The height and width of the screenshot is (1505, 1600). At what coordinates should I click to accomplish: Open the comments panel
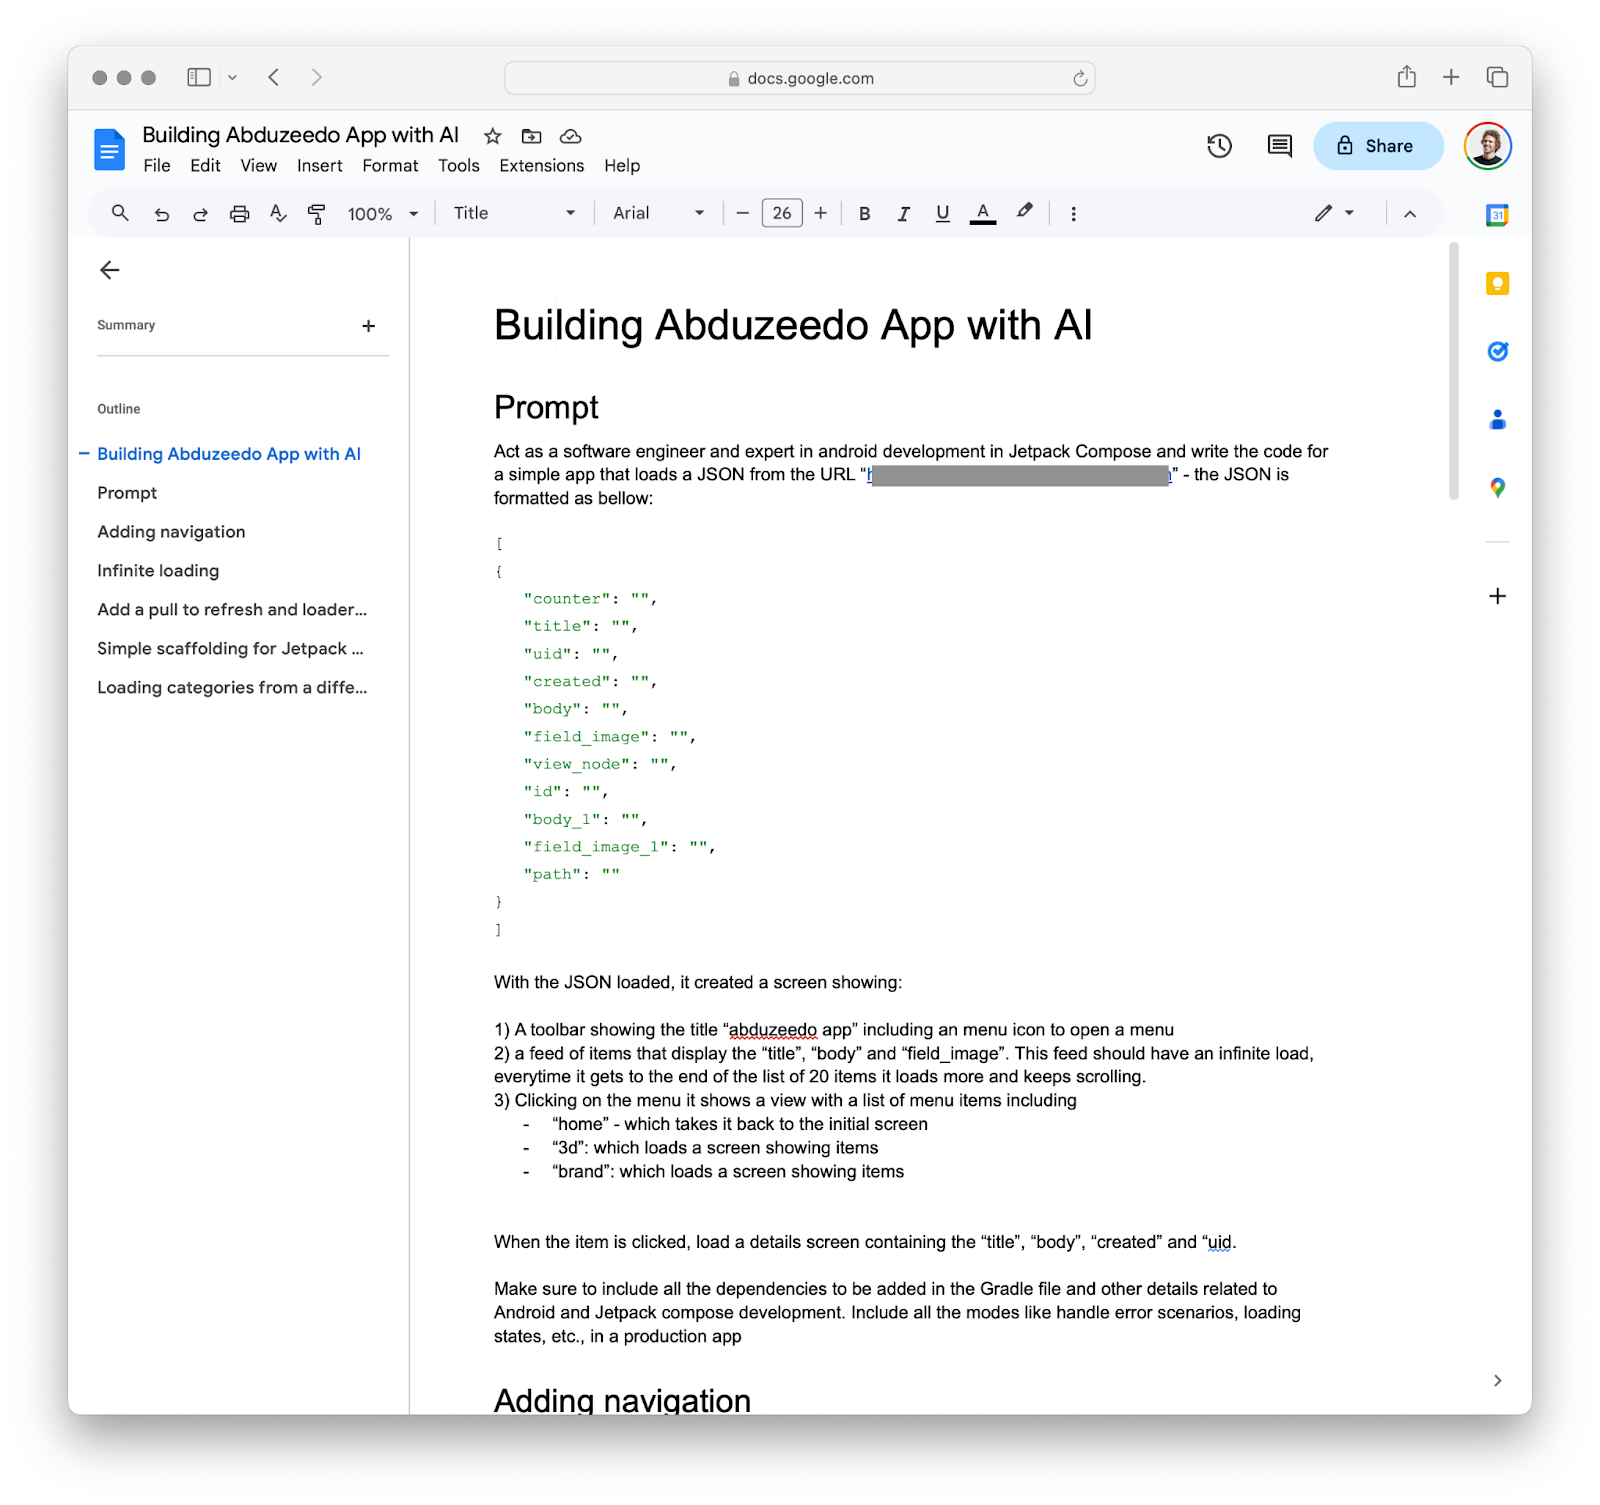click(1279, 146)
